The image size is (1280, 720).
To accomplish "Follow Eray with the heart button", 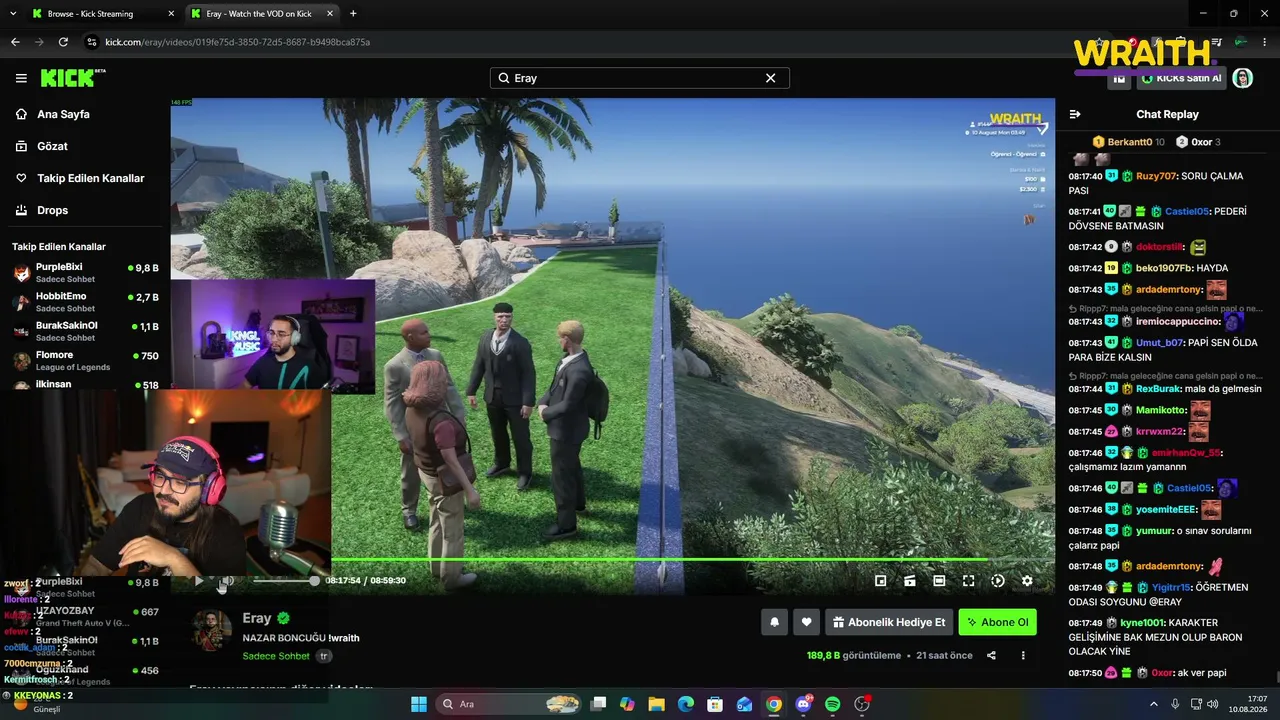I will (807, 622).
